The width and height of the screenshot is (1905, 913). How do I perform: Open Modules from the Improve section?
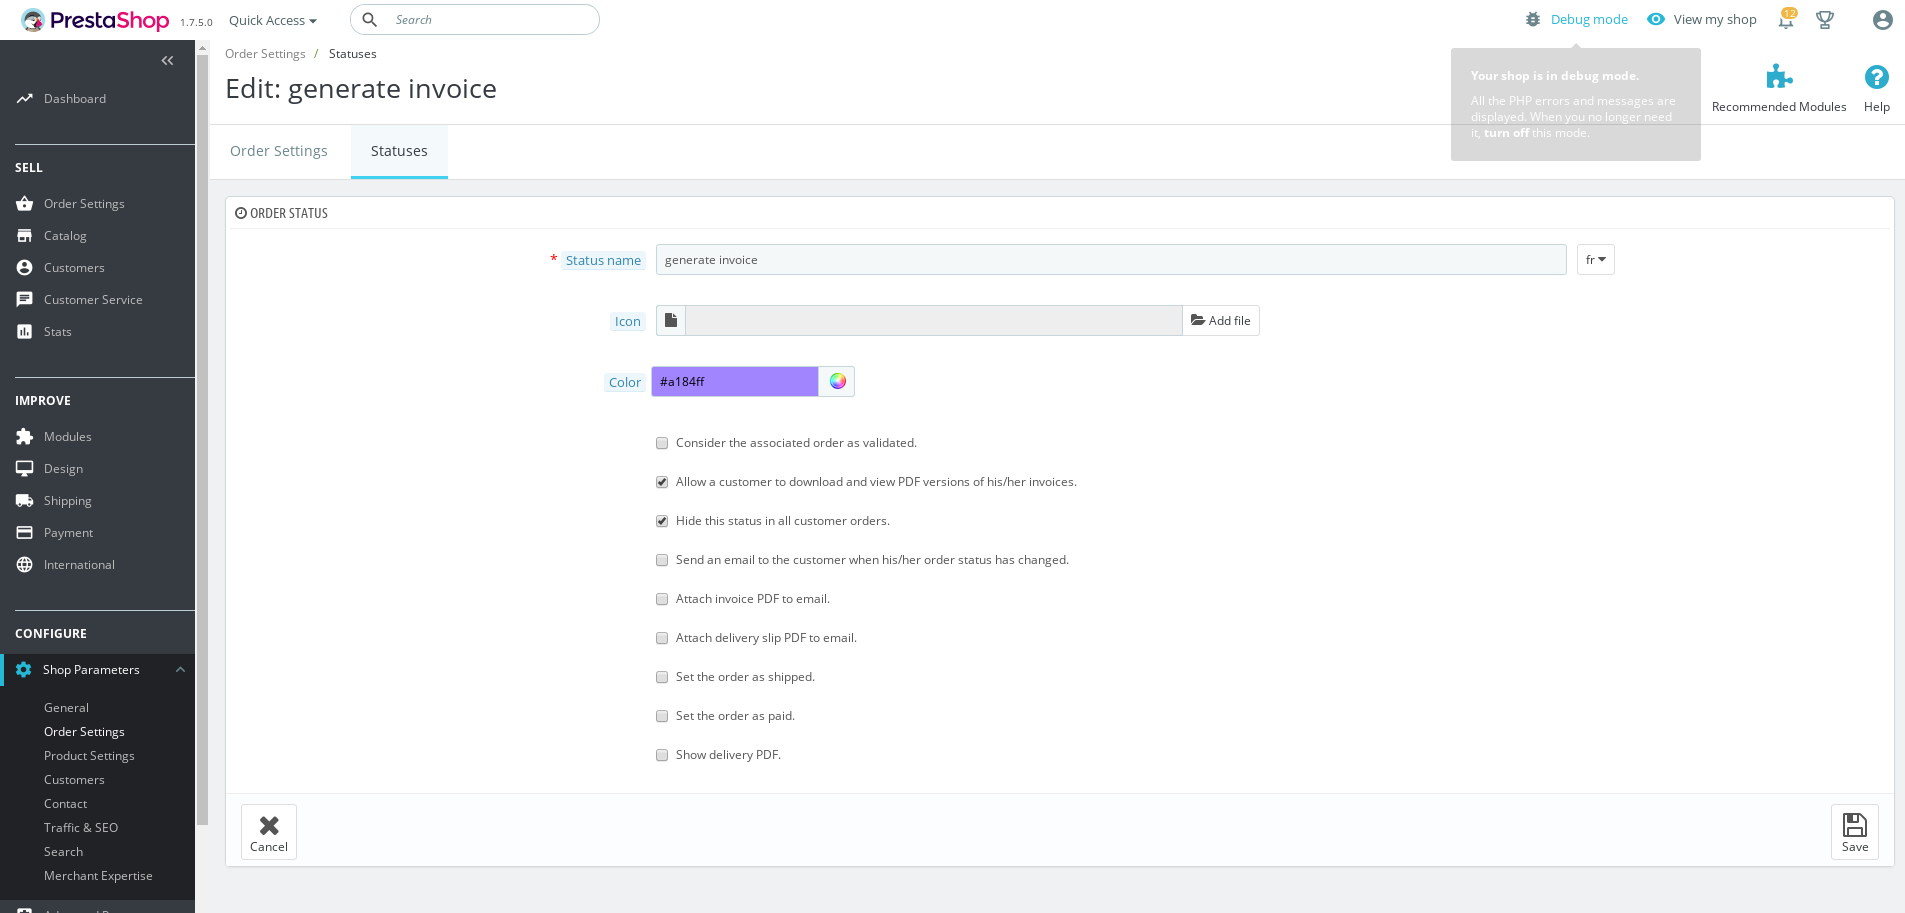click(x=67, y=436)
